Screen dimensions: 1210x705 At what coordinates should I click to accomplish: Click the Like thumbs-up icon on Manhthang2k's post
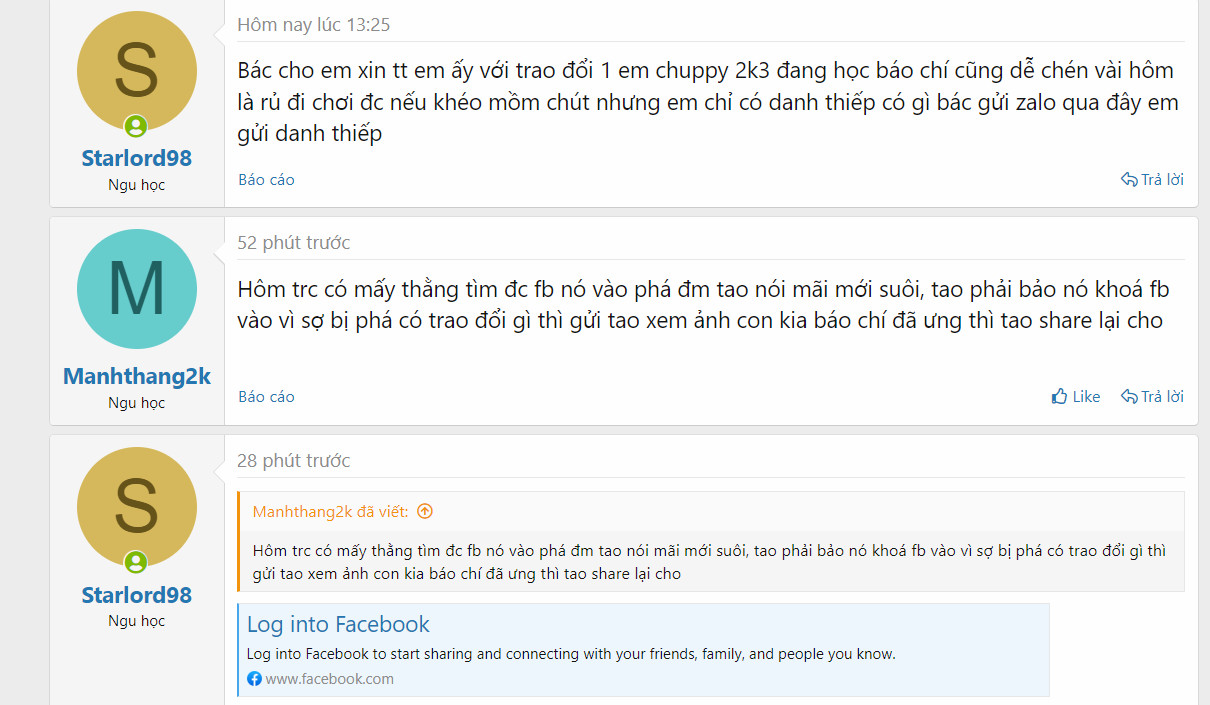point(1060,397)
